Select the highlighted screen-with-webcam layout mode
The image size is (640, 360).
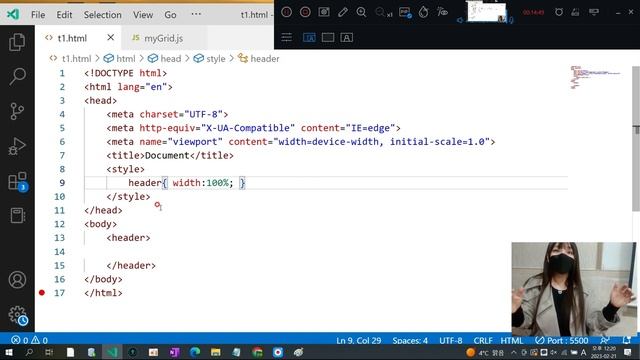(309, 38)
